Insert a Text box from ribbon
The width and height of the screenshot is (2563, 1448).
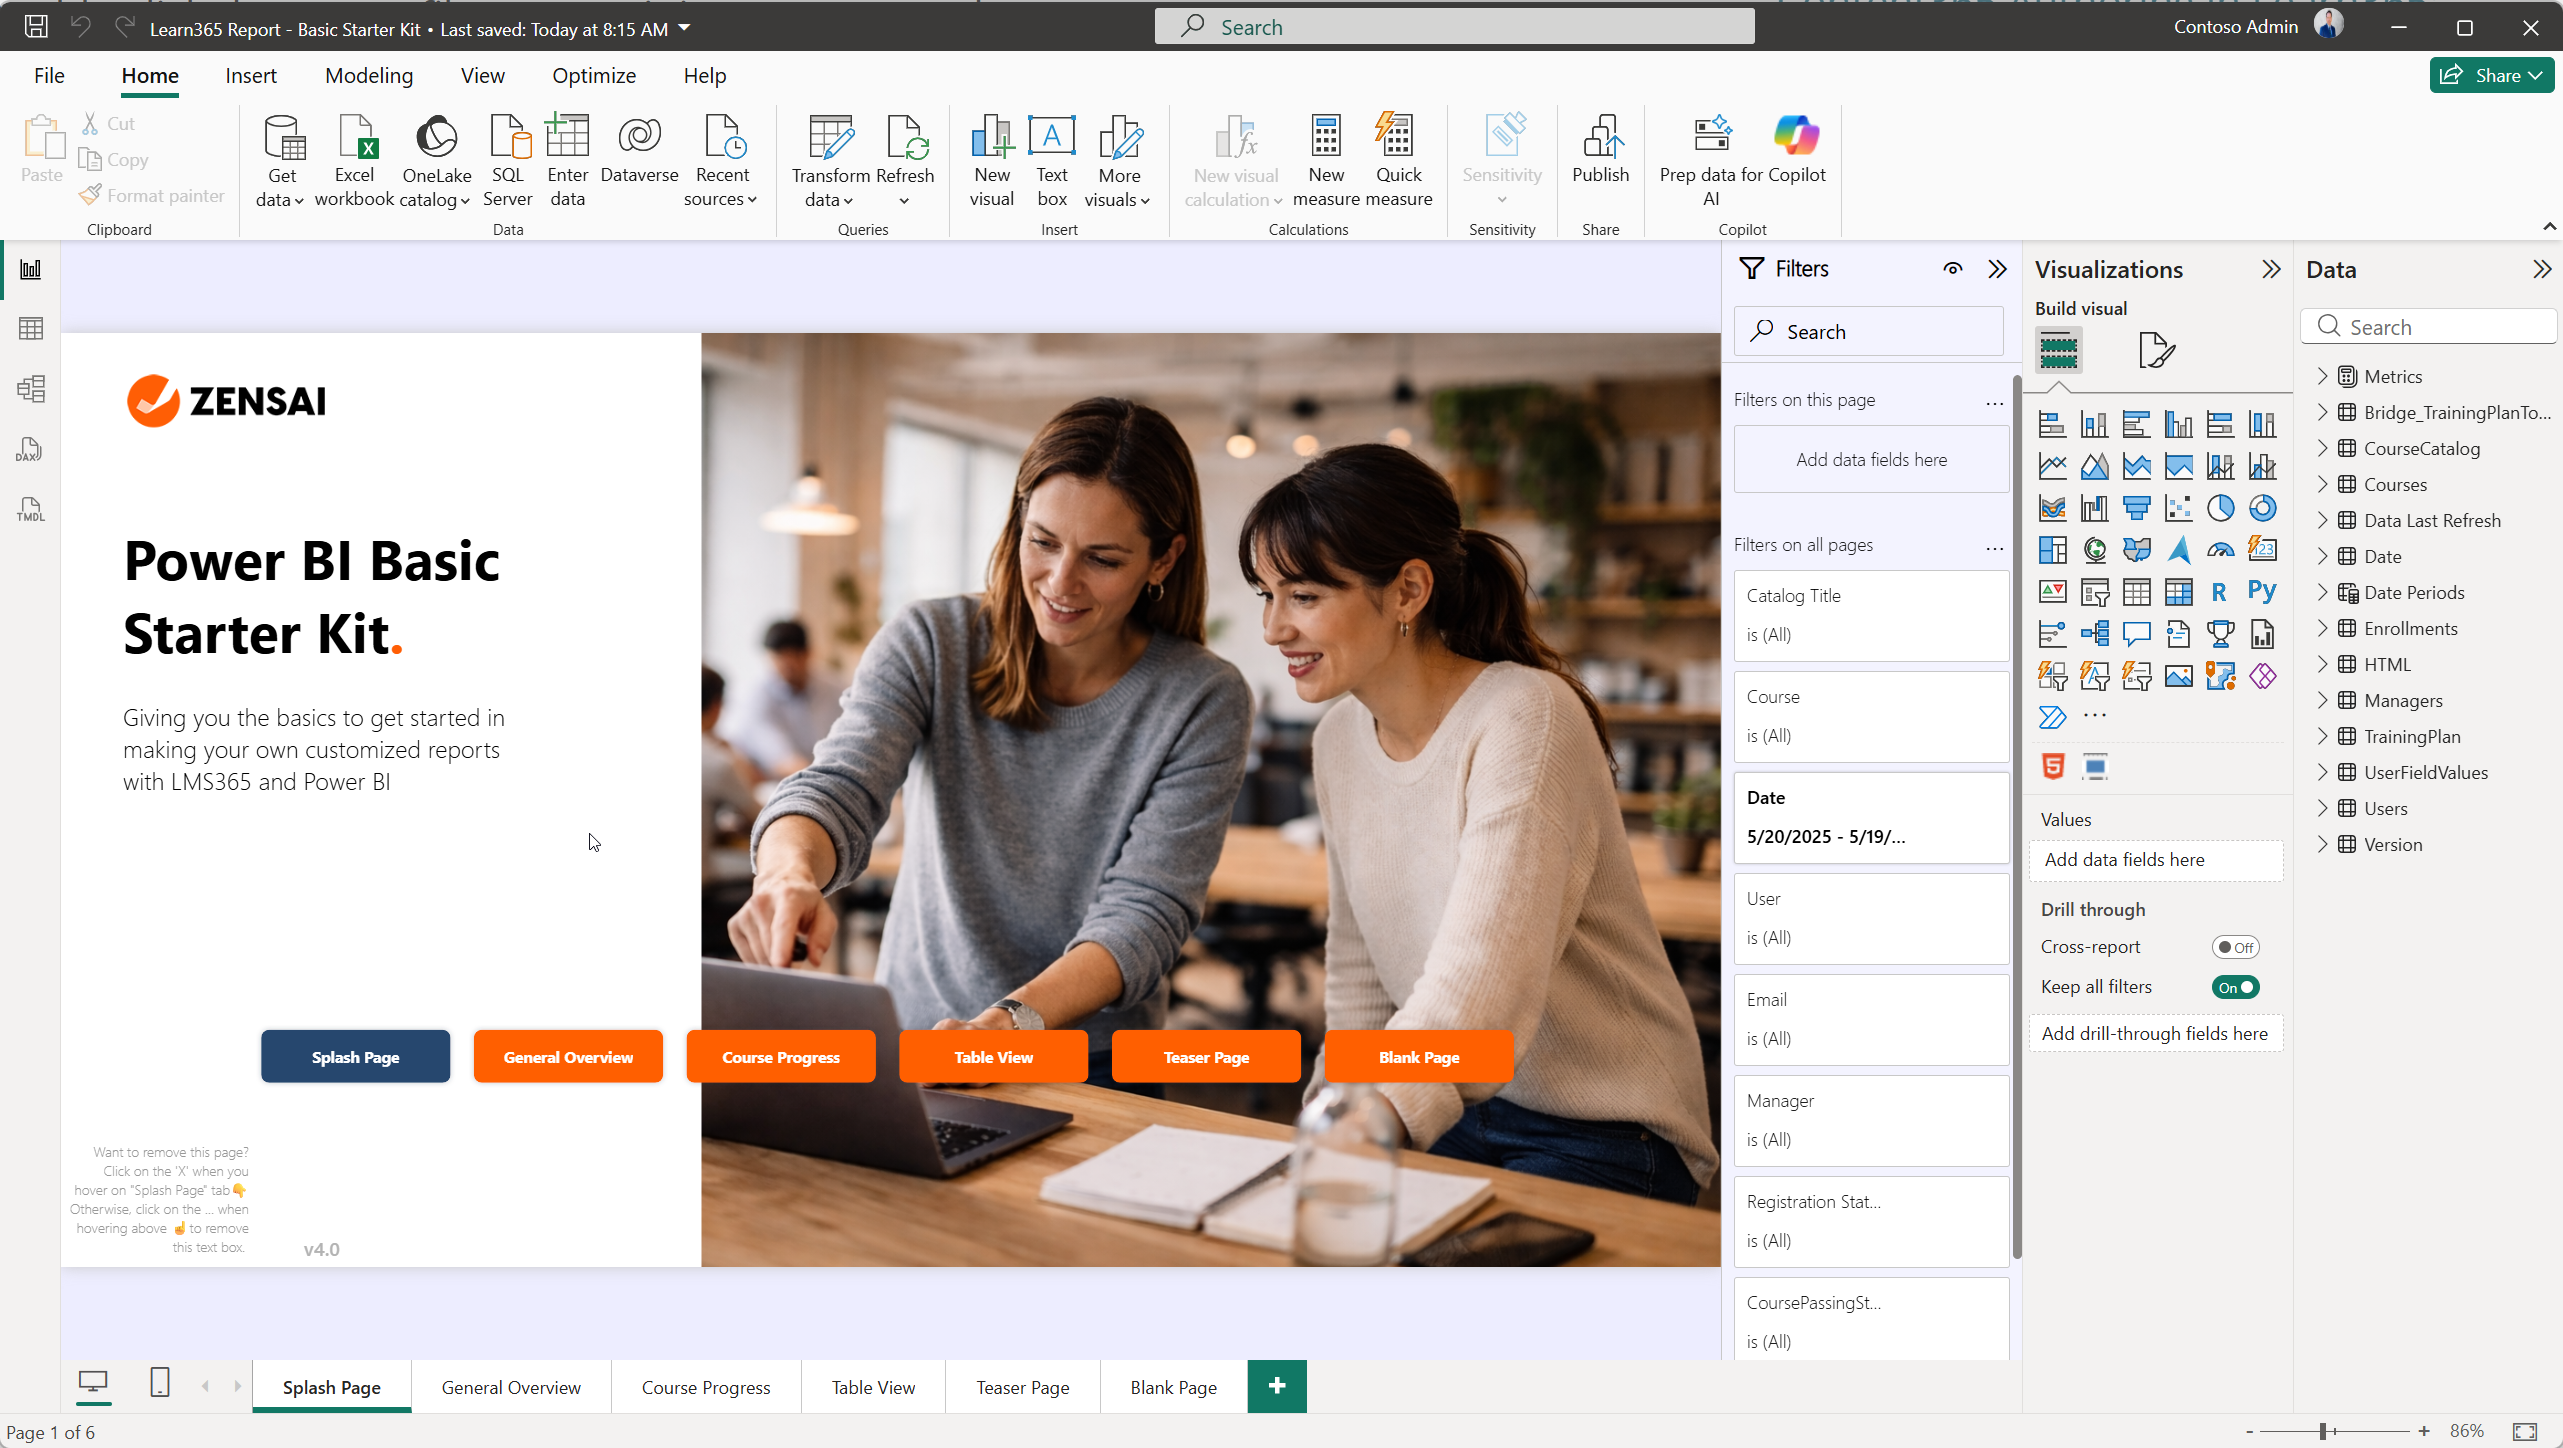pos(1052,161)
